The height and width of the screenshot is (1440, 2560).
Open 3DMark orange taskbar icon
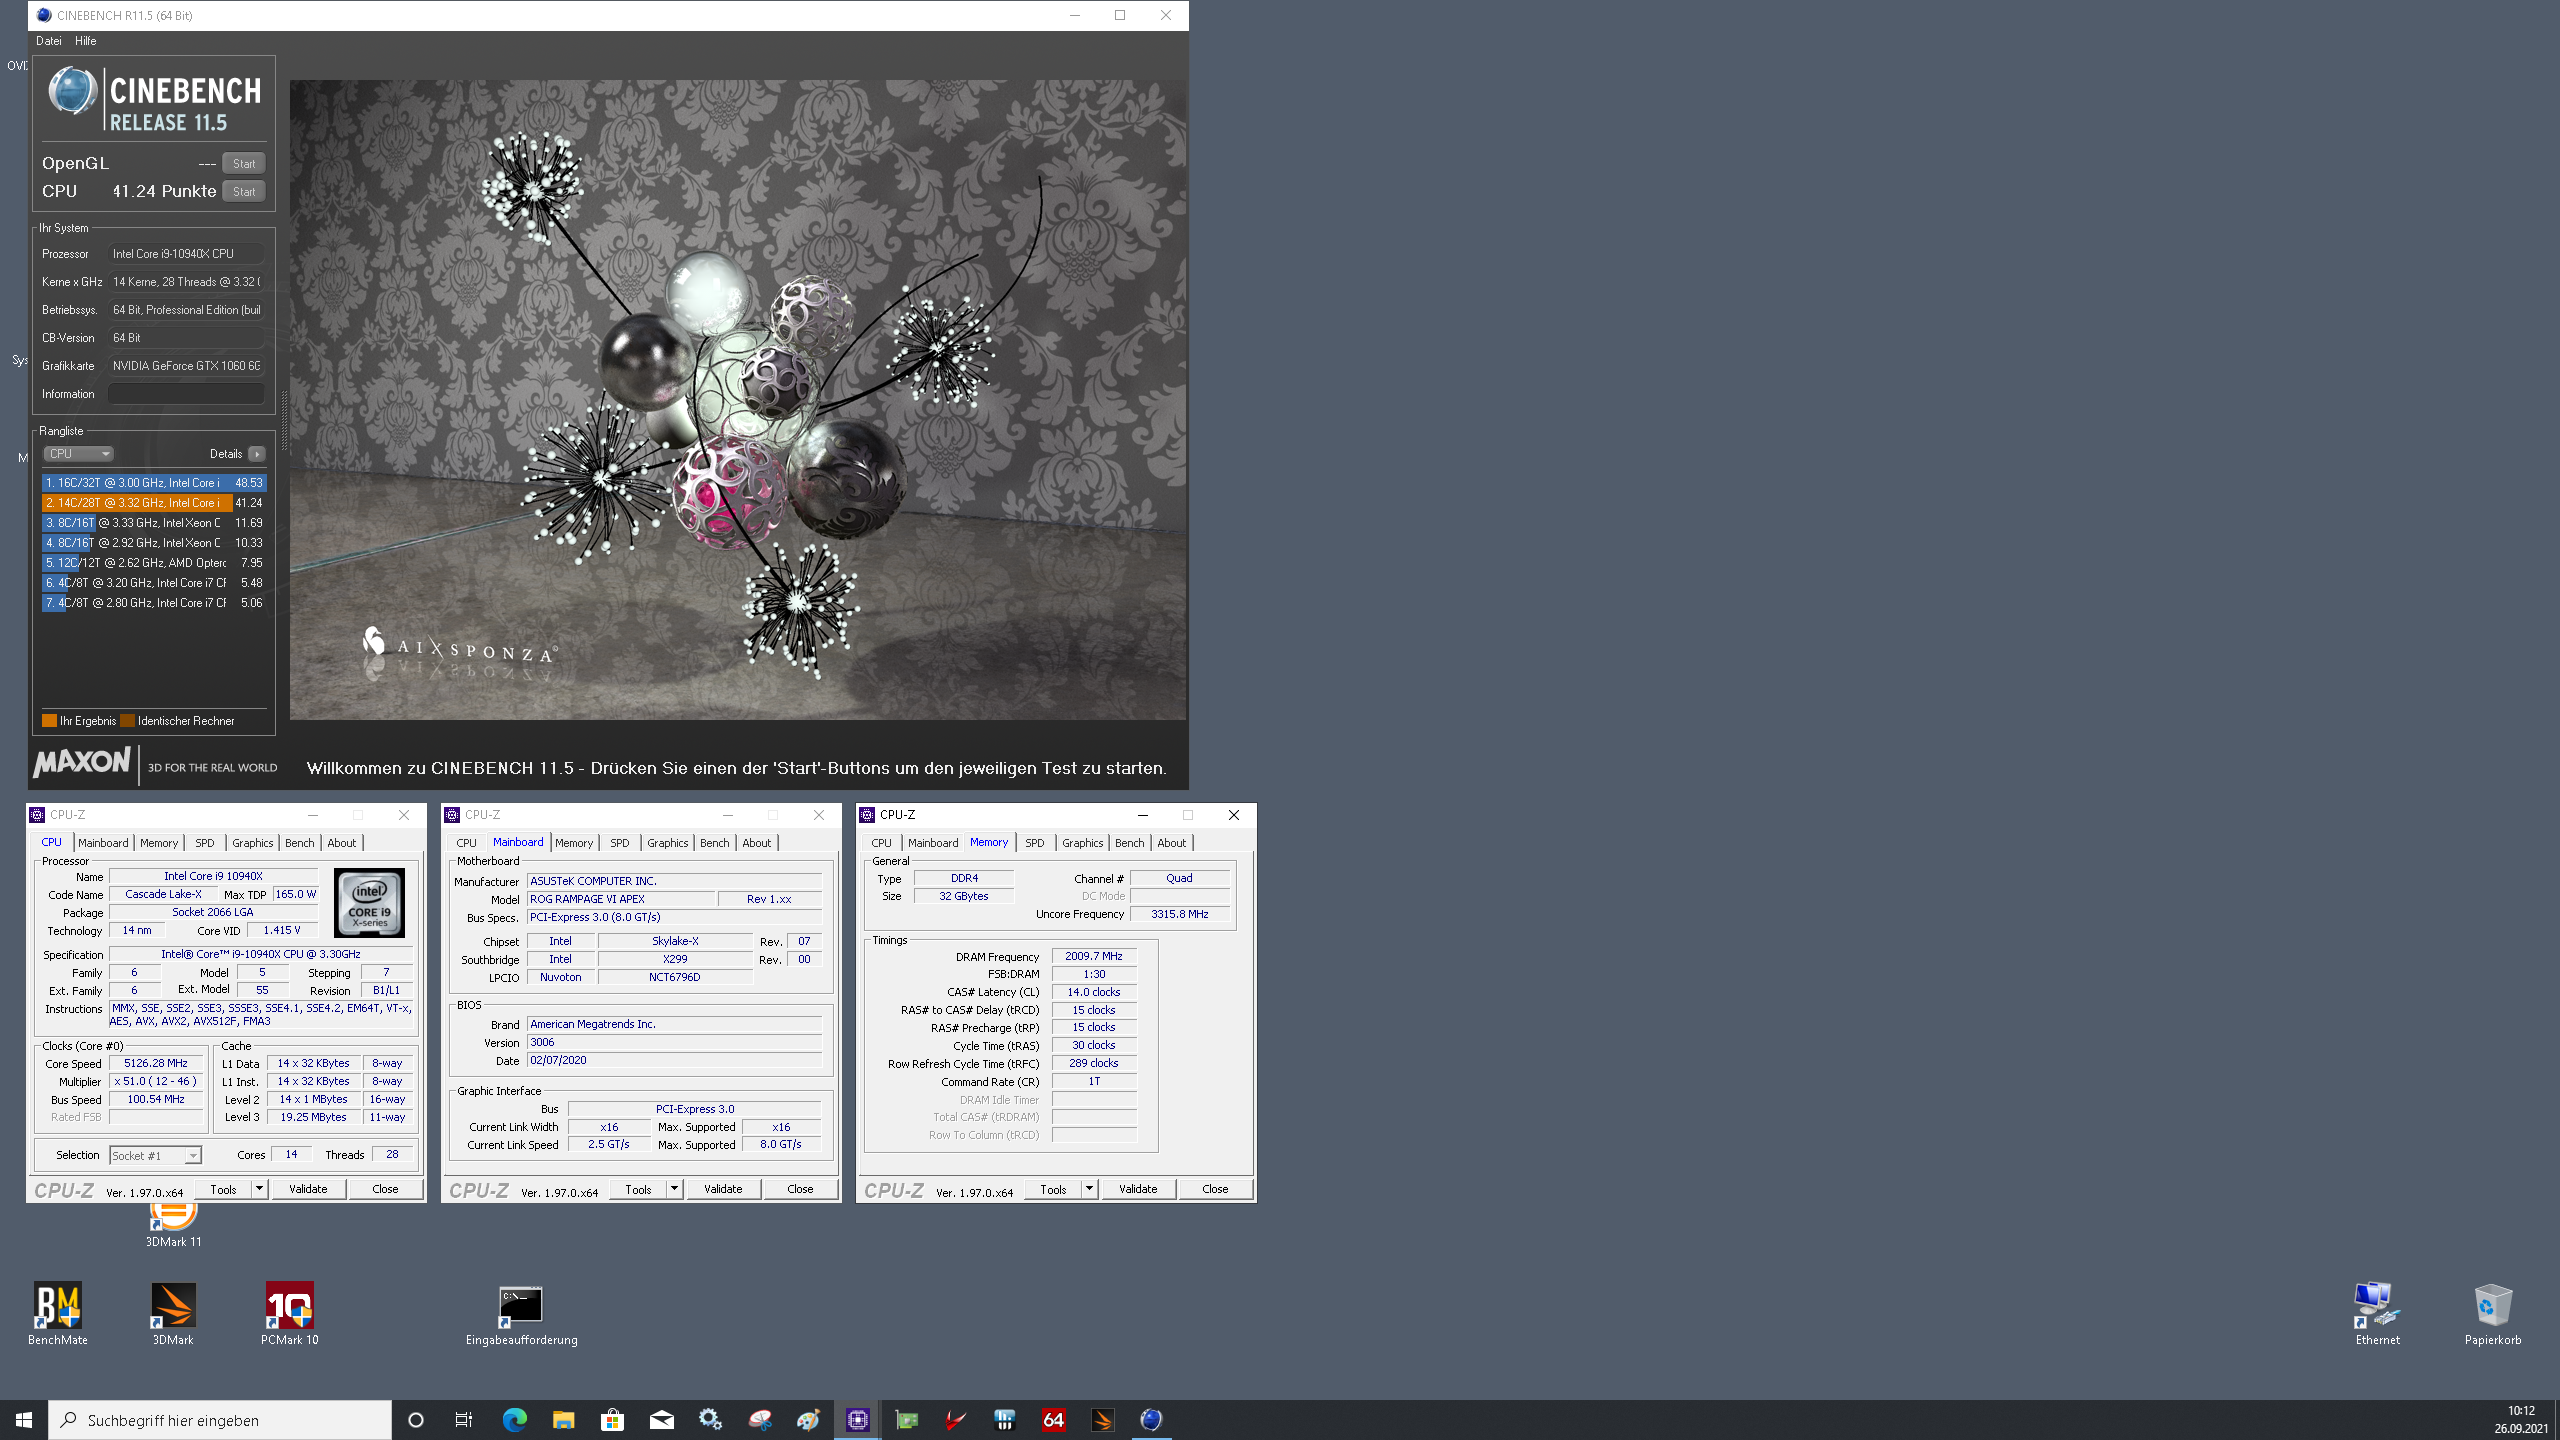coord(1102,1420)
